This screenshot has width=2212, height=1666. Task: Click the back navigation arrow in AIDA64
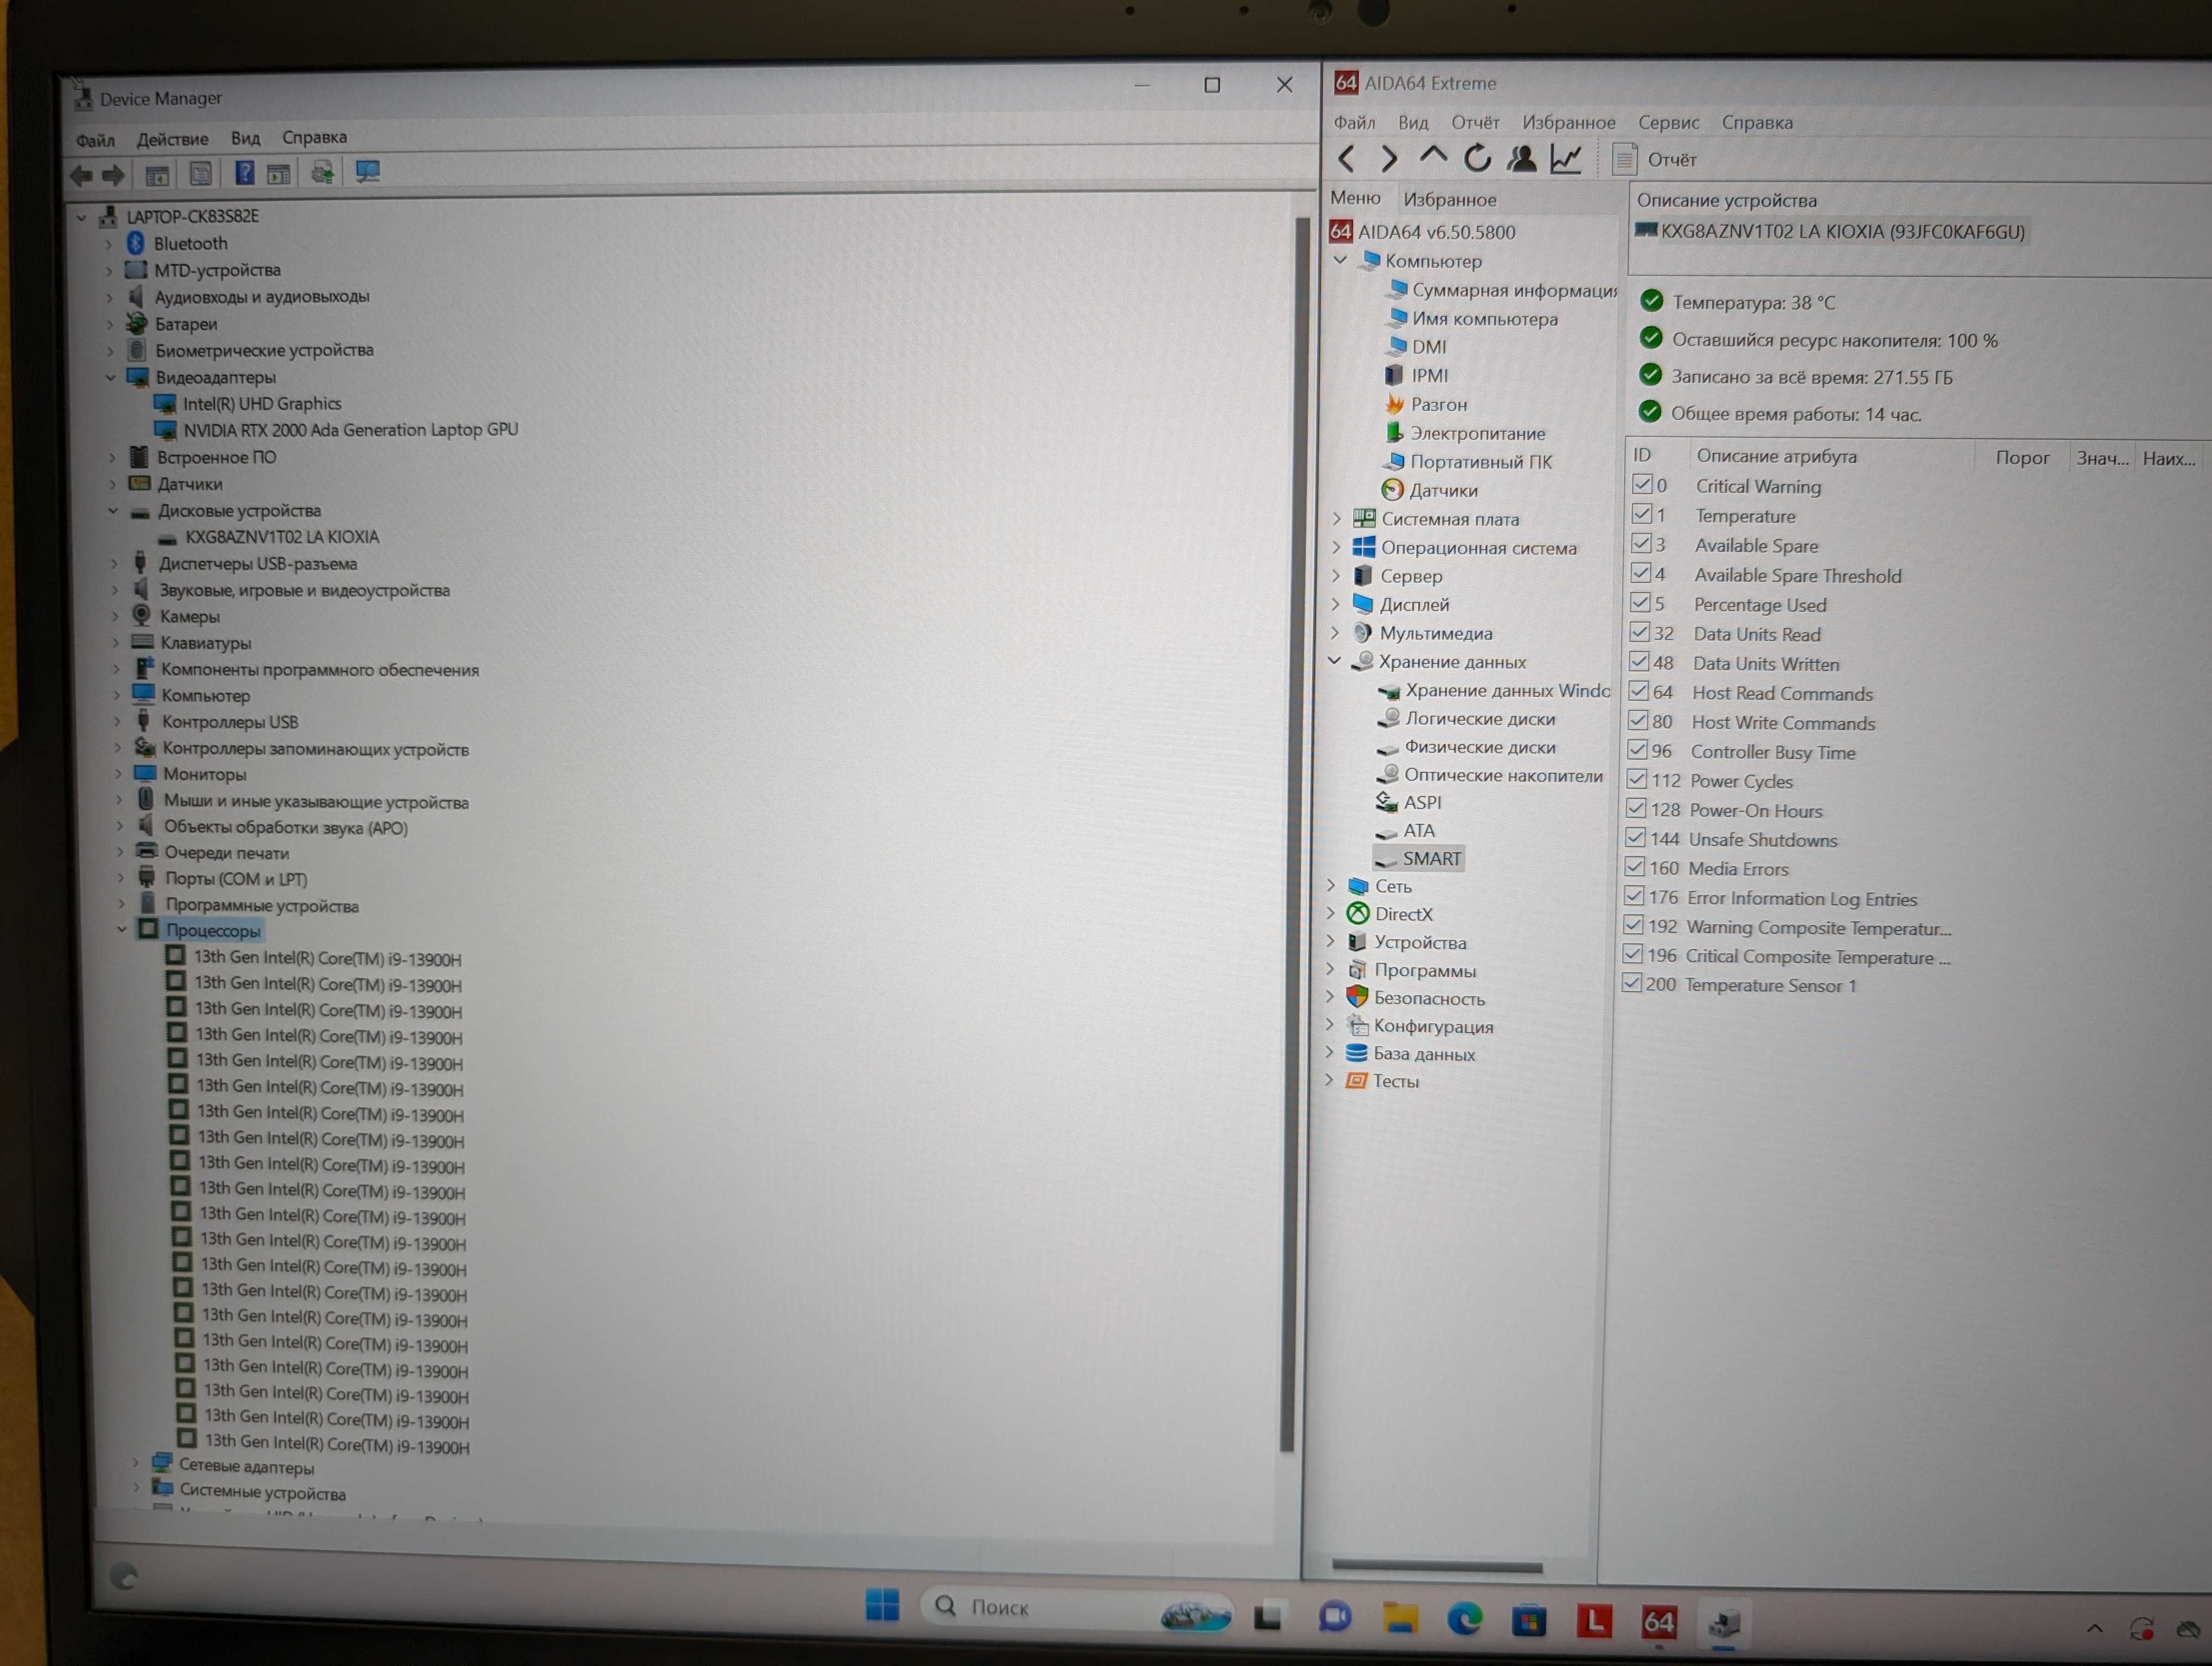(1355, 159)
